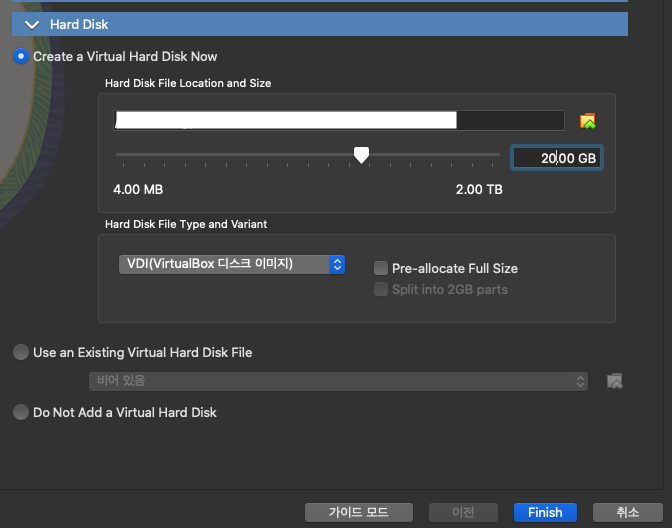Click the Hard Disk File Location and Size label

coord(188,83)
